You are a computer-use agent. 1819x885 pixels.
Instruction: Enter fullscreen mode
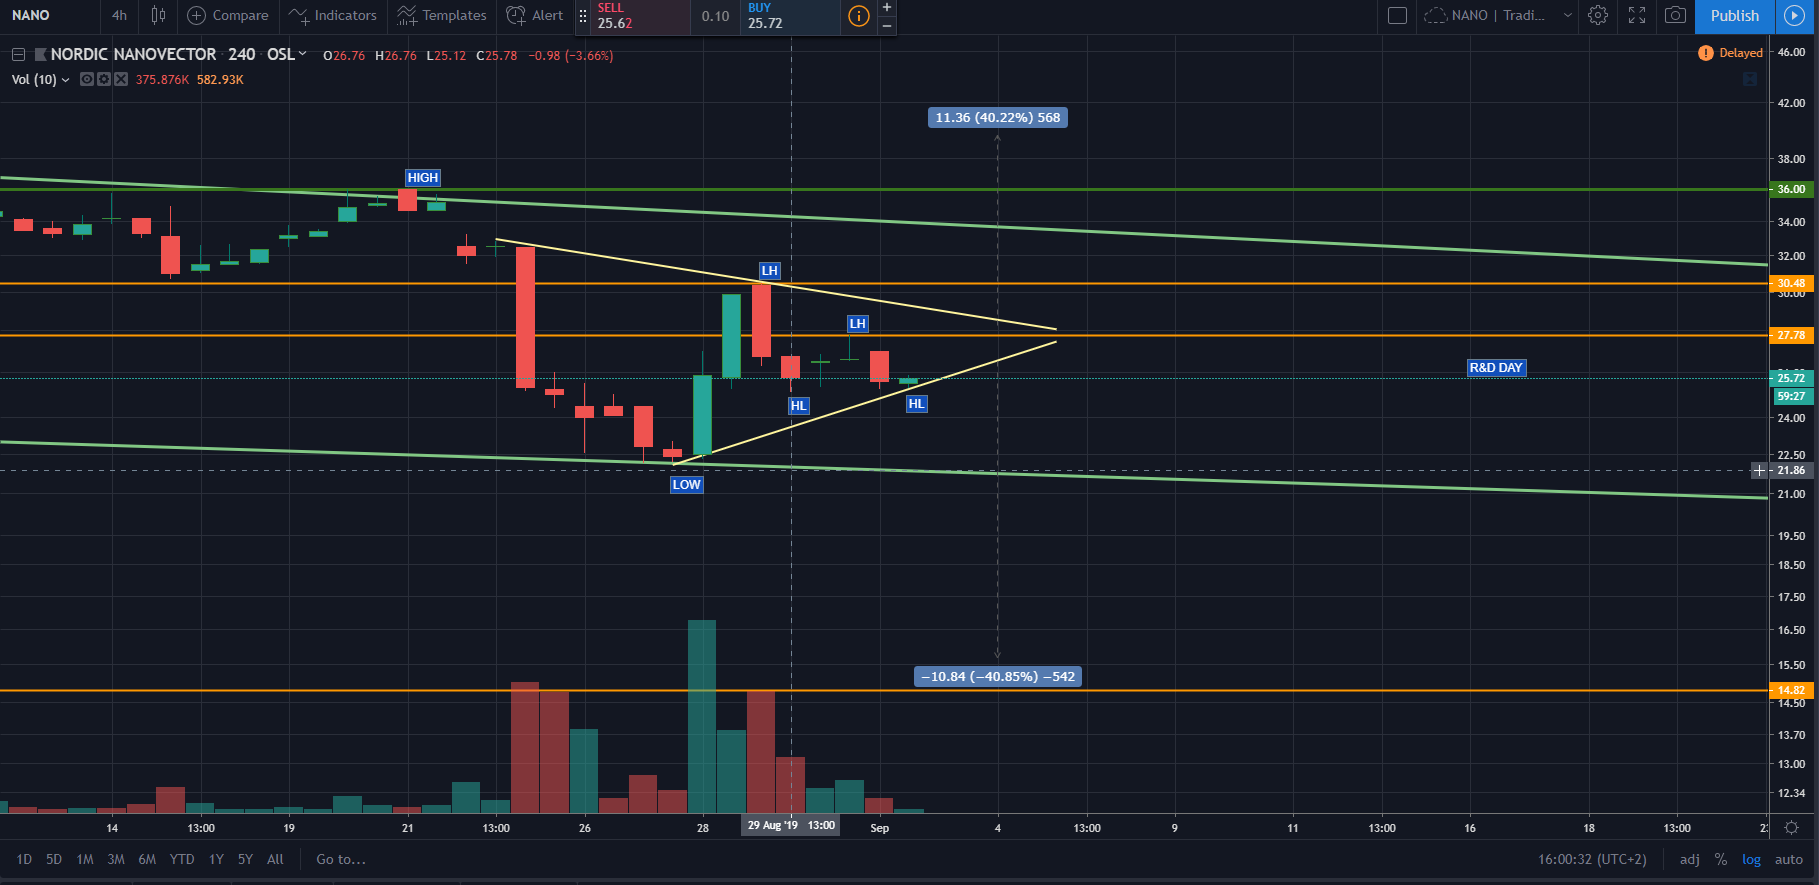1637,15
